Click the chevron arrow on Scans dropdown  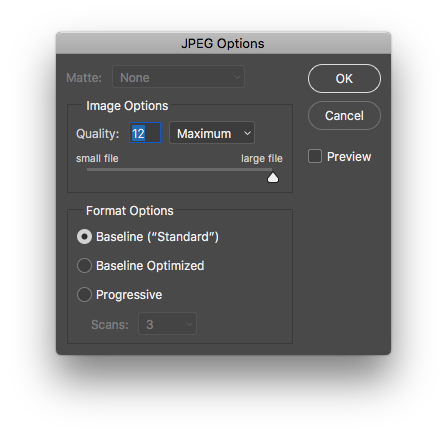[189, 324]
